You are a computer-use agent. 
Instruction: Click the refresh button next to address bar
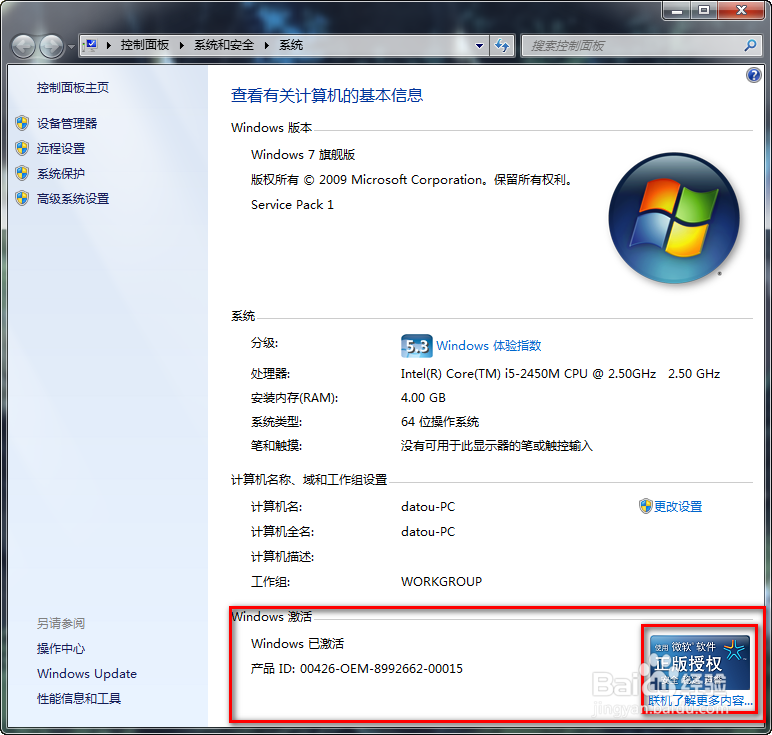(x=502, y=46)
